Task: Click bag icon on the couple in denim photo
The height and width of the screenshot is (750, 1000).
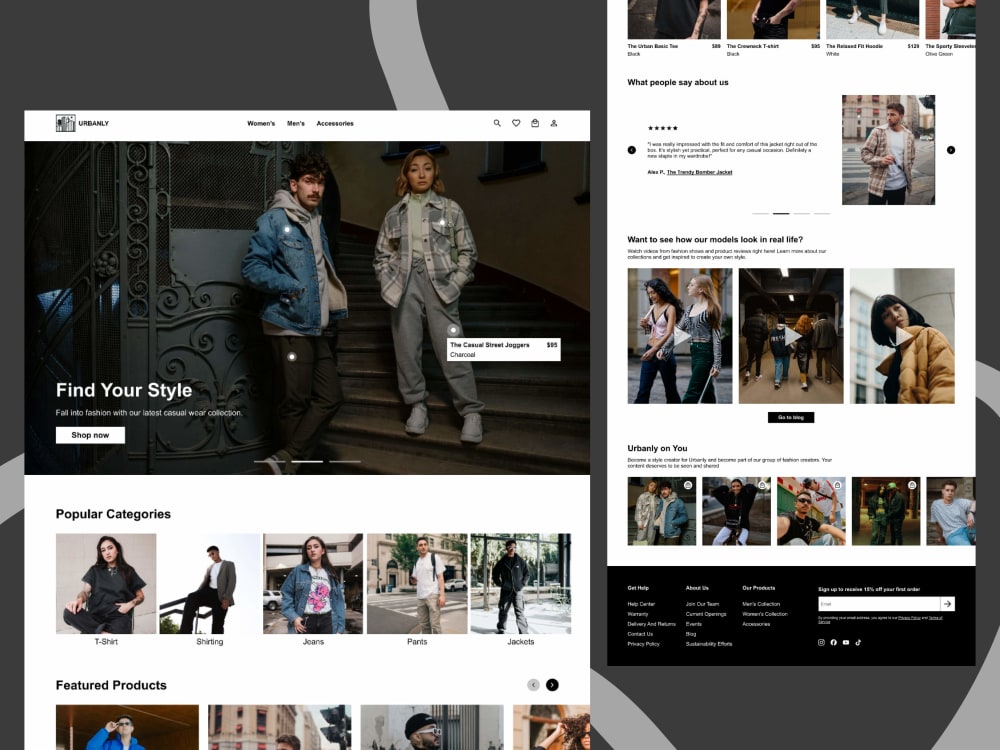Action: (688, 485)
